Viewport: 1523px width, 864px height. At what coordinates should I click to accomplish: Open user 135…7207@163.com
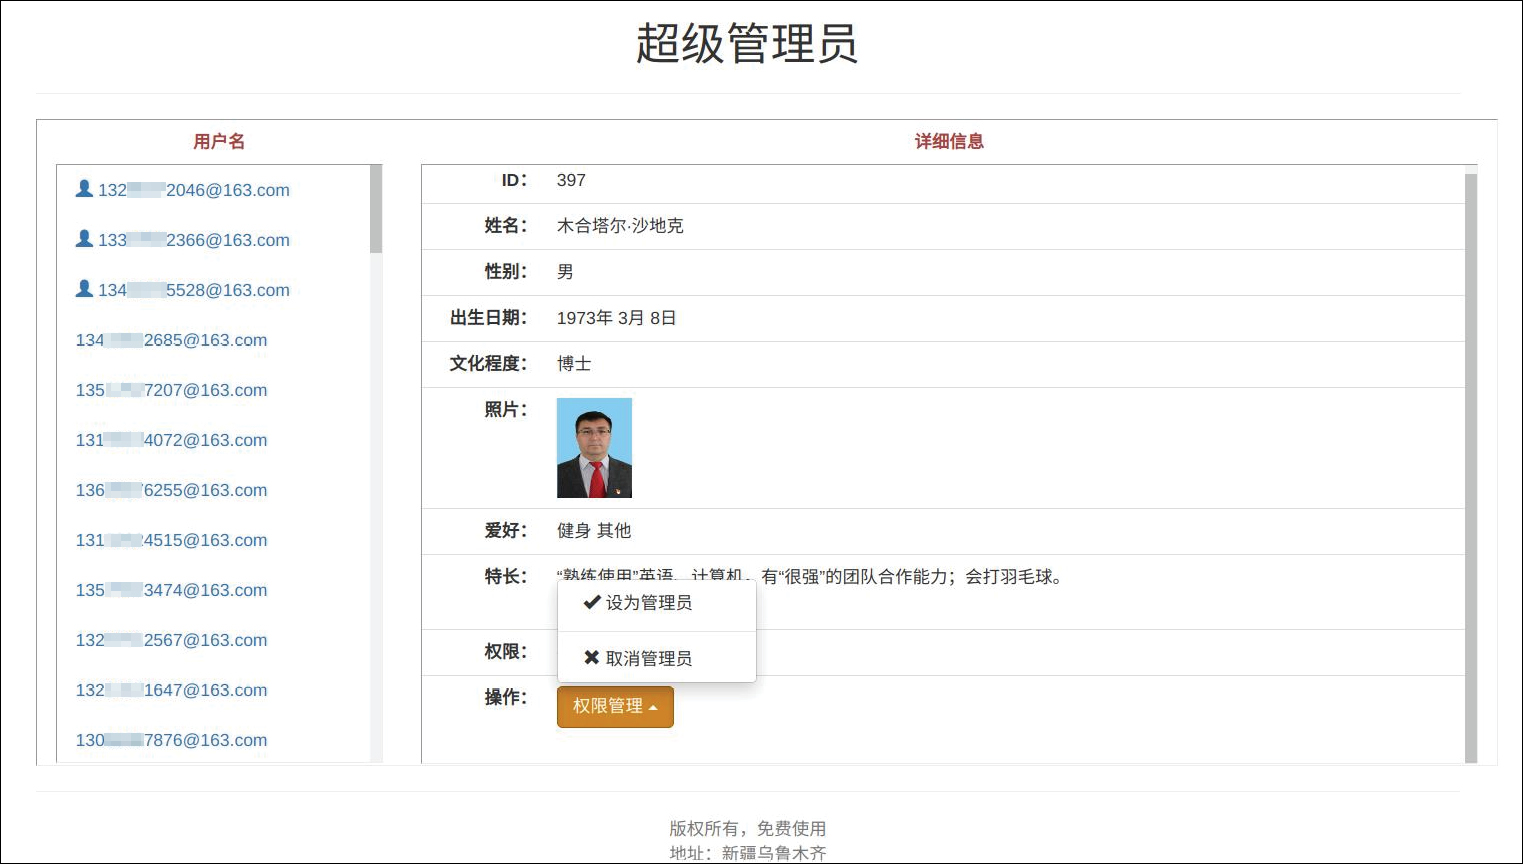tap(171, 390)
